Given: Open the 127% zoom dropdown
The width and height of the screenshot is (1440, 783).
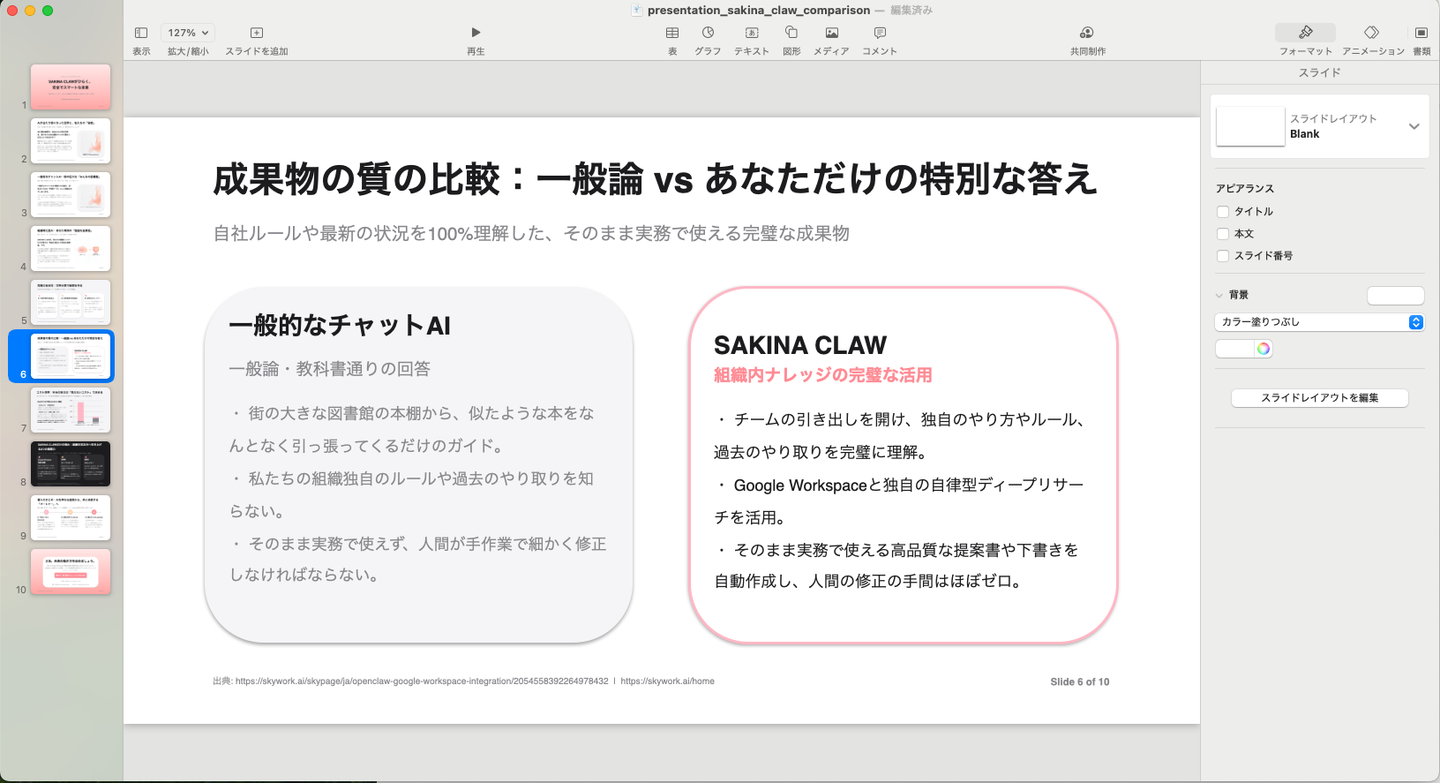Looking at the screenshot, I should tap(187, 33).
